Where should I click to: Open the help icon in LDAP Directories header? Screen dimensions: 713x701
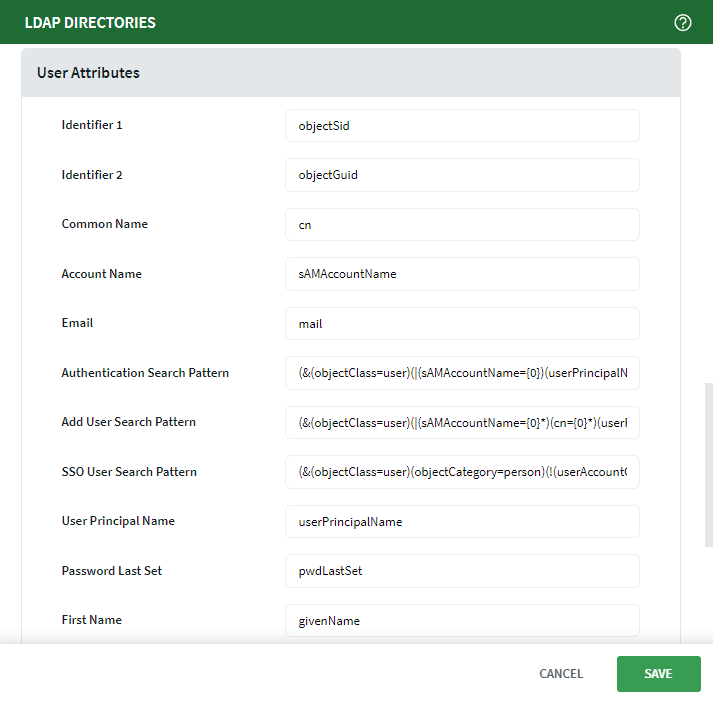[x=683, y=22]
